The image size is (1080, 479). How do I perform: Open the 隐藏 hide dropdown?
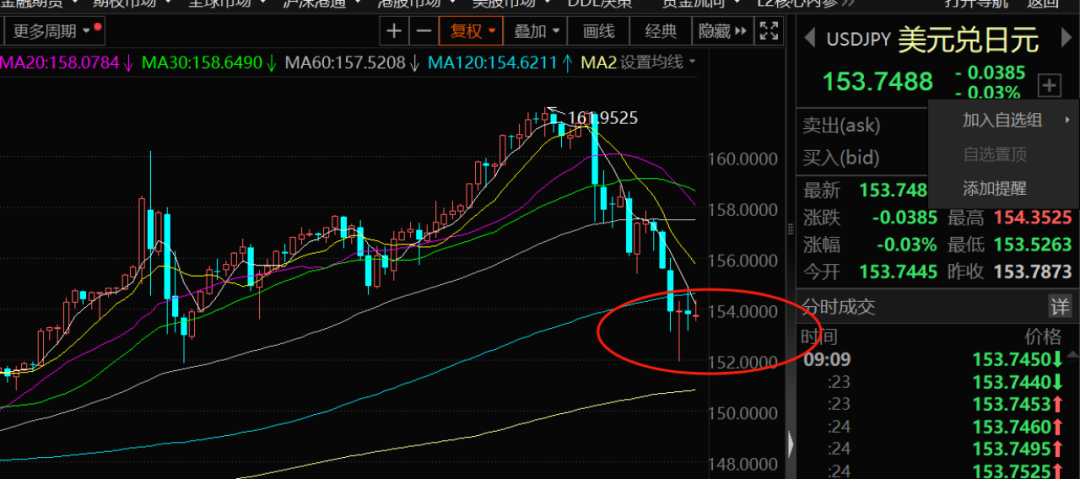click(722, 32)
